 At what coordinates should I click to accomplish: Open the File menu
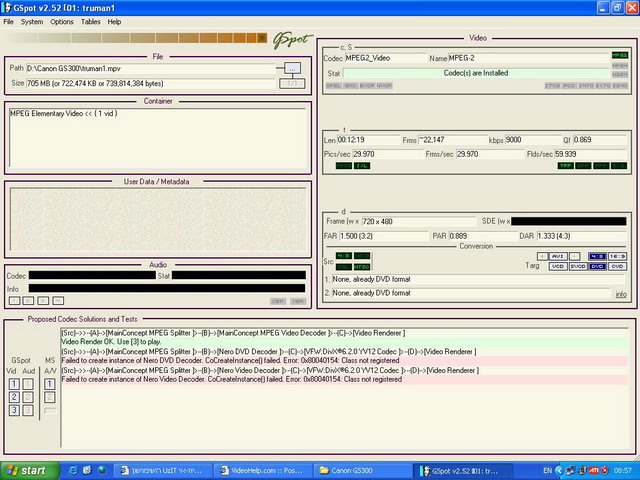[x=8, y=22]
